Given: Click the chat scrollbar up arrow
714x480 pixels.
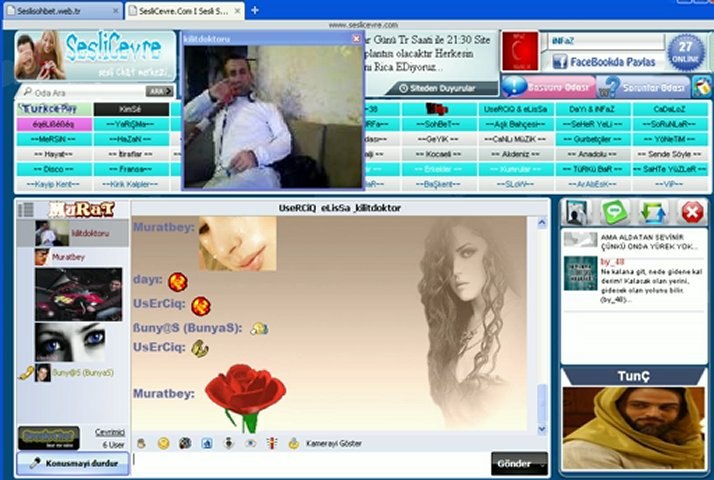Looking at the screenshot, I should point(542,223).
